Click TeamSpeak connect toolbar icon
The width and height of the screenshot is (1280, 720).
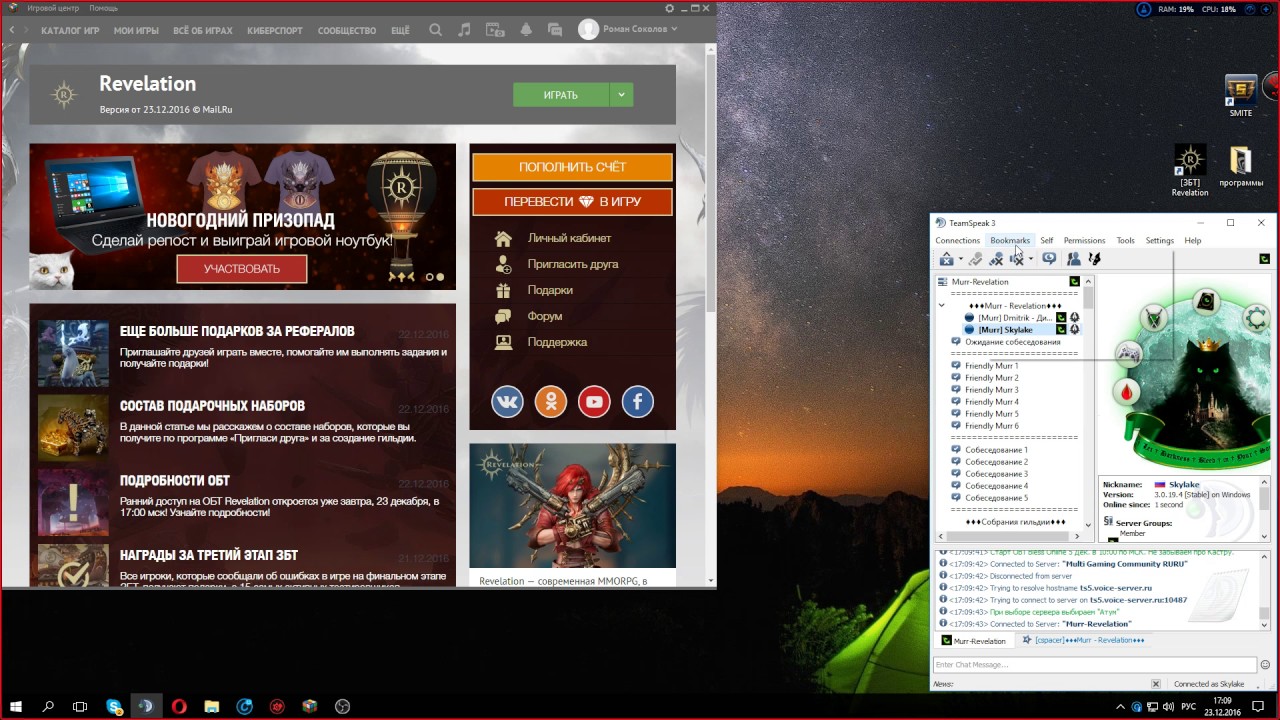point(946,259)
